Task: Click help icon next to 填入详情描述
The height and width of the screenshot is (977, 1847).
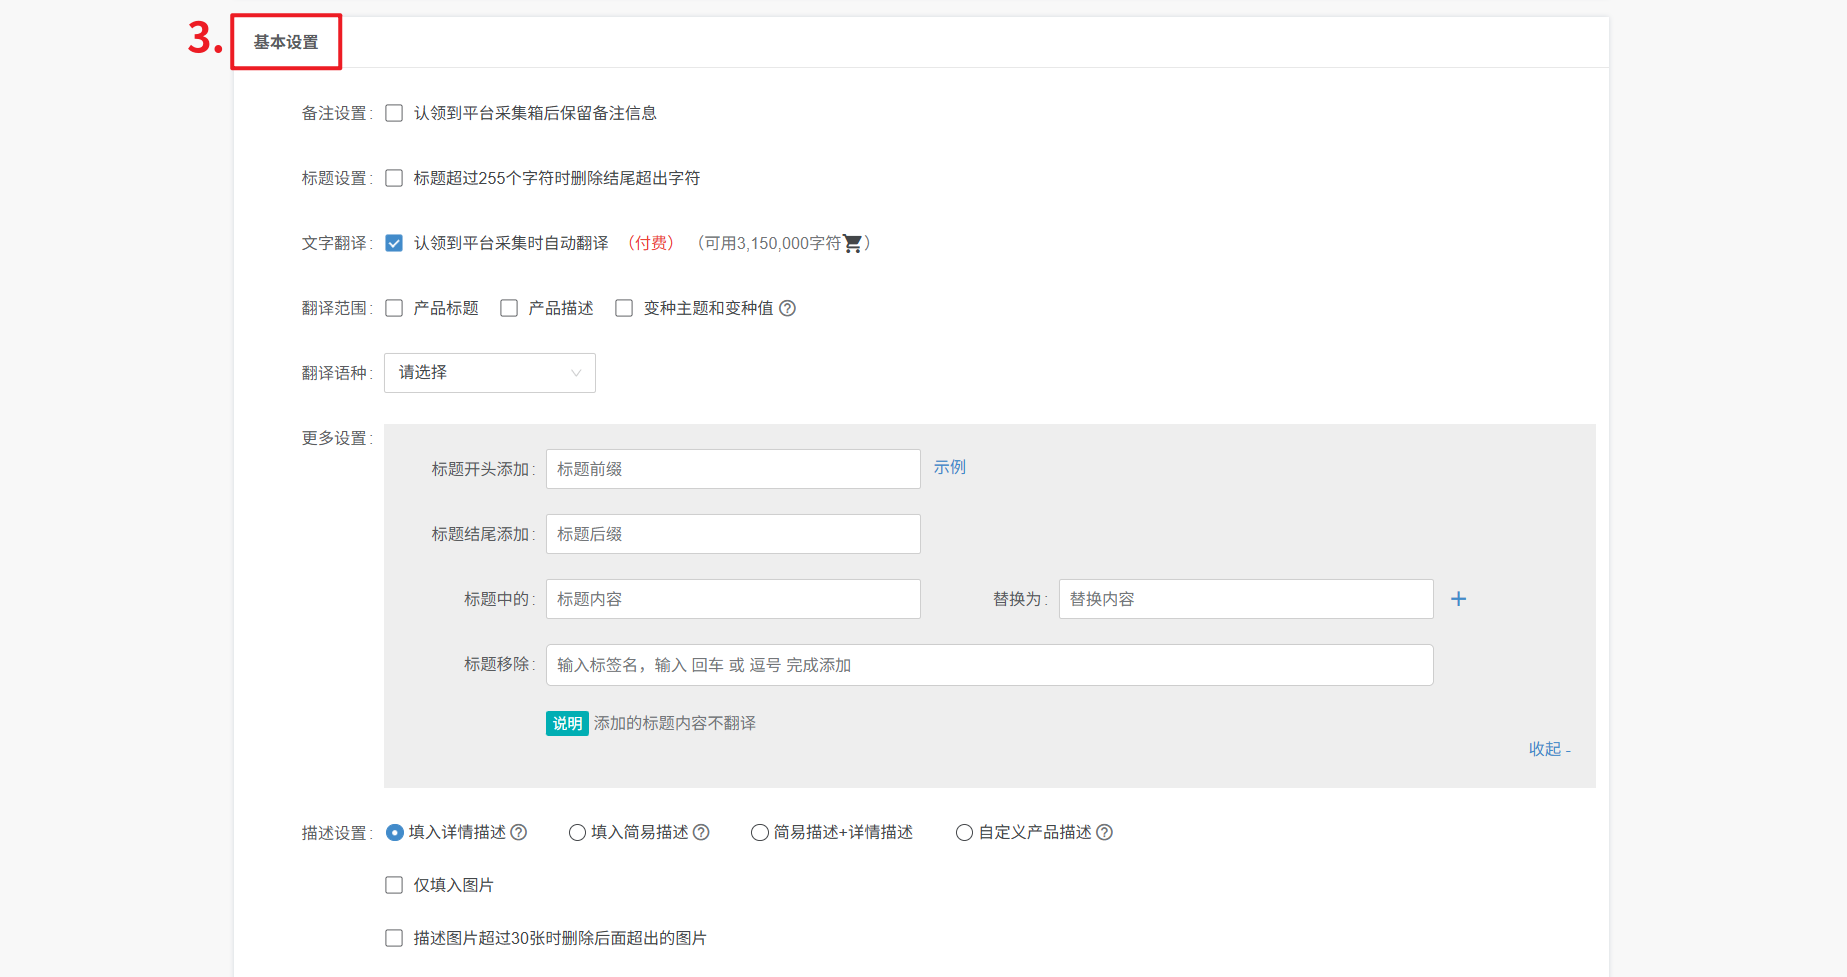Action: pos(519,832)
